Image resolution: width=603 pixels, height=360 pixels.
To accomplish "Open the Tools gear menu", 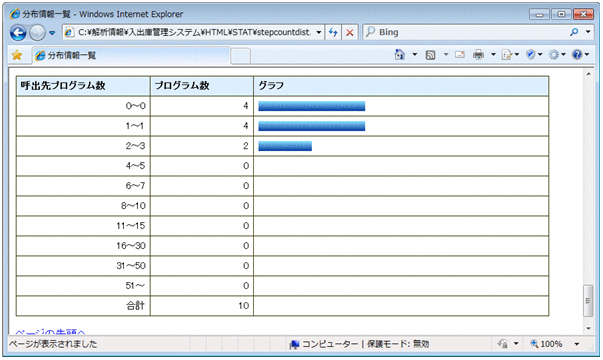I will point(557,55).
